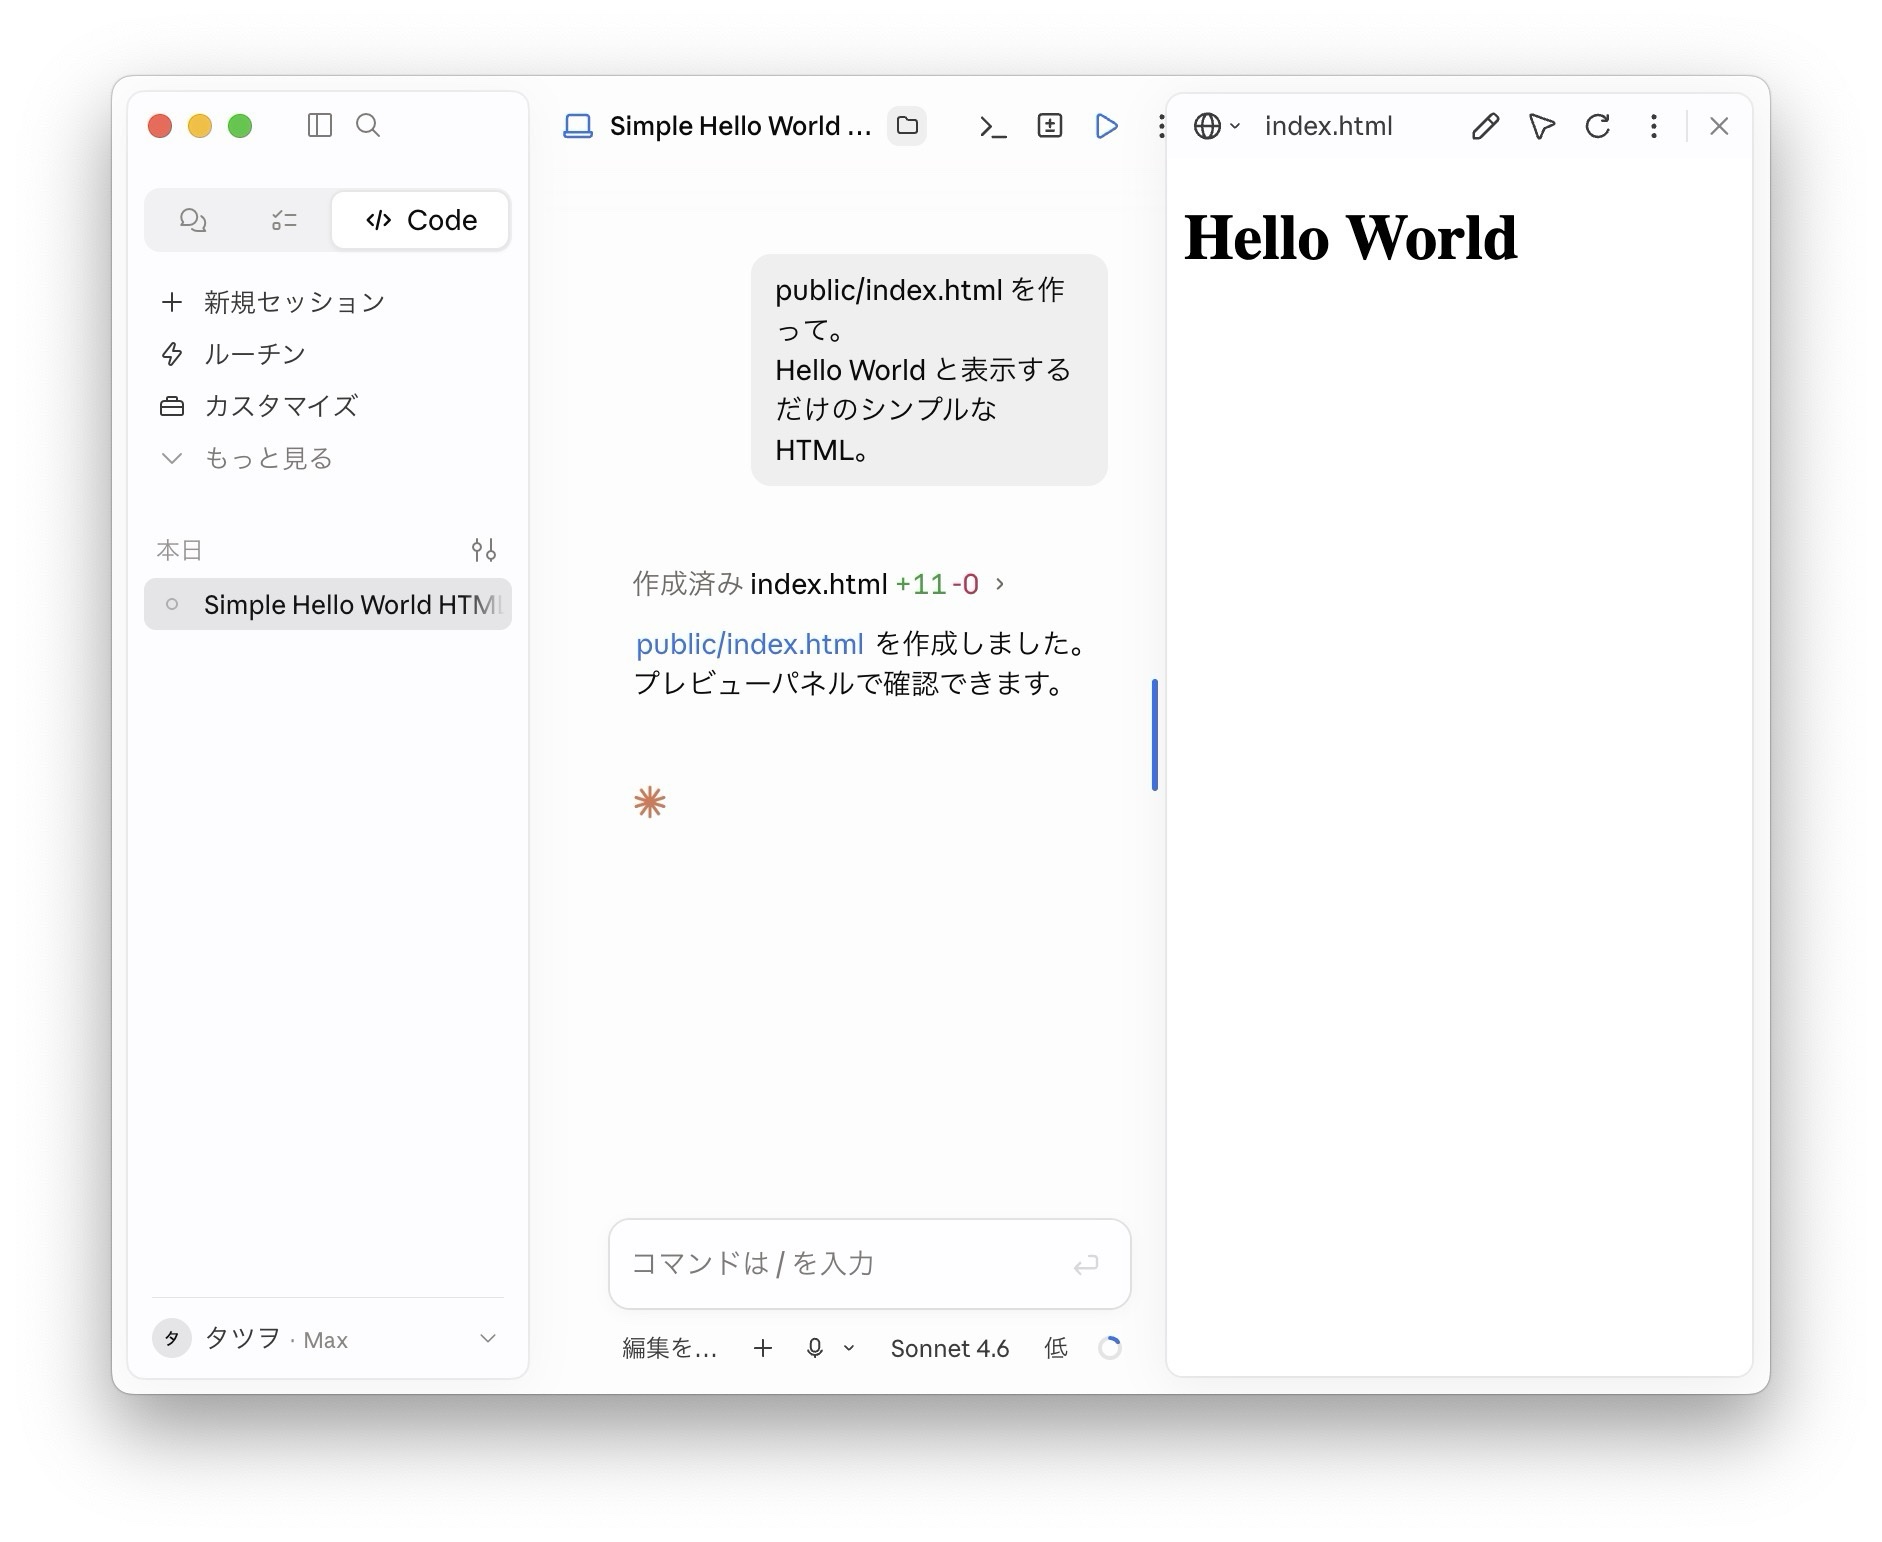Expand the 作成済み index.html diff chevron

[999, 584]
